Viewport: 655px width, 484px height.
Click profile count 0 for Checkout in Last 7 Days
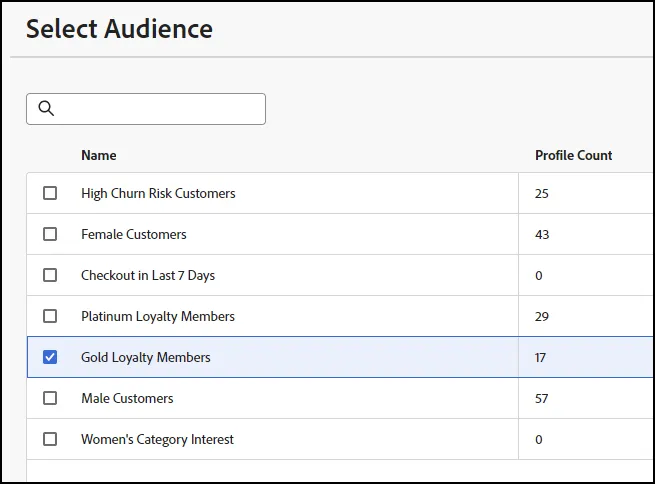click(539, 276)
